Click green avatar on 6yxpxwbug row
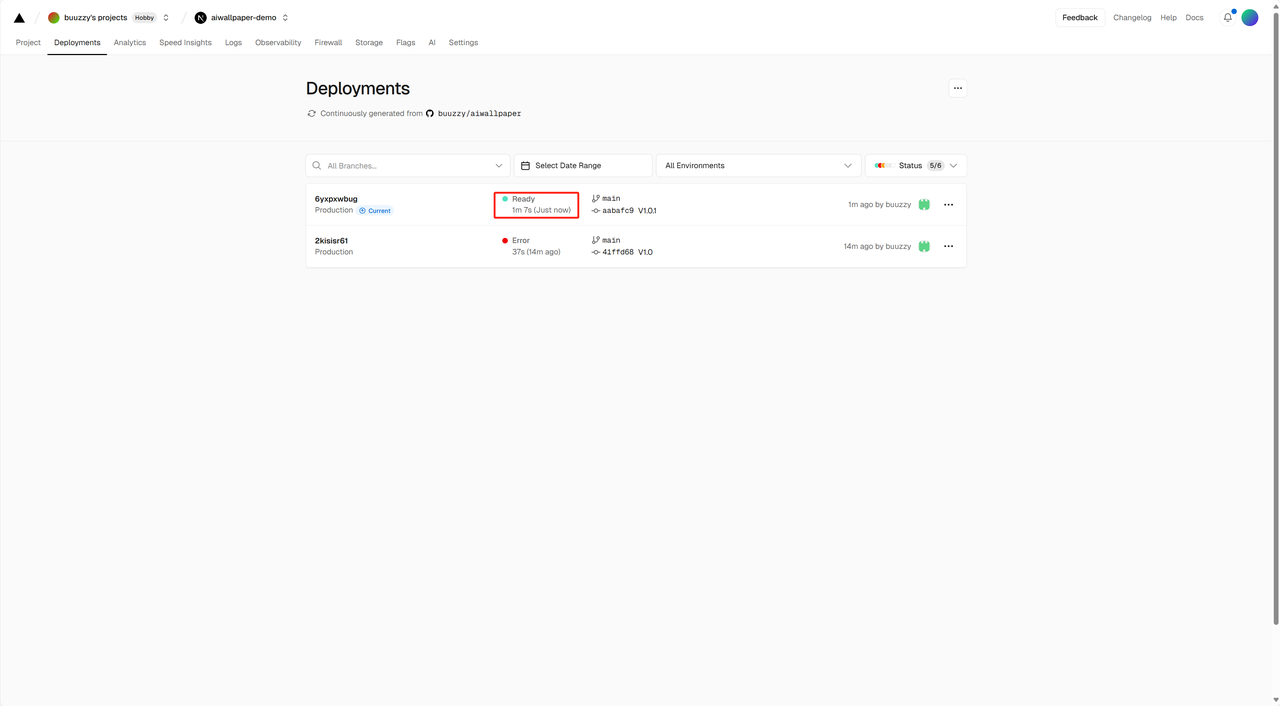The width and height of the screenshot is (1280, 706). (924, 205)
